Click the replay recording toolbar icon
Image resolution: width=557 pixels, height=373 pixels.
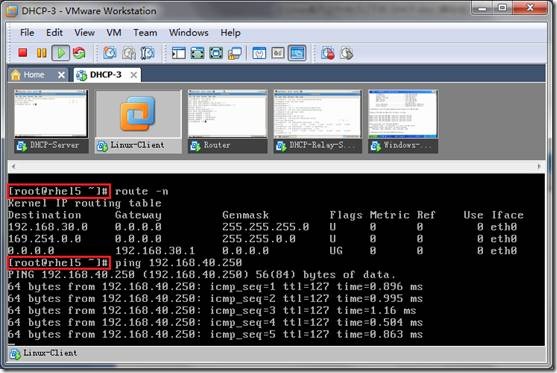click(x=346, y=53)
